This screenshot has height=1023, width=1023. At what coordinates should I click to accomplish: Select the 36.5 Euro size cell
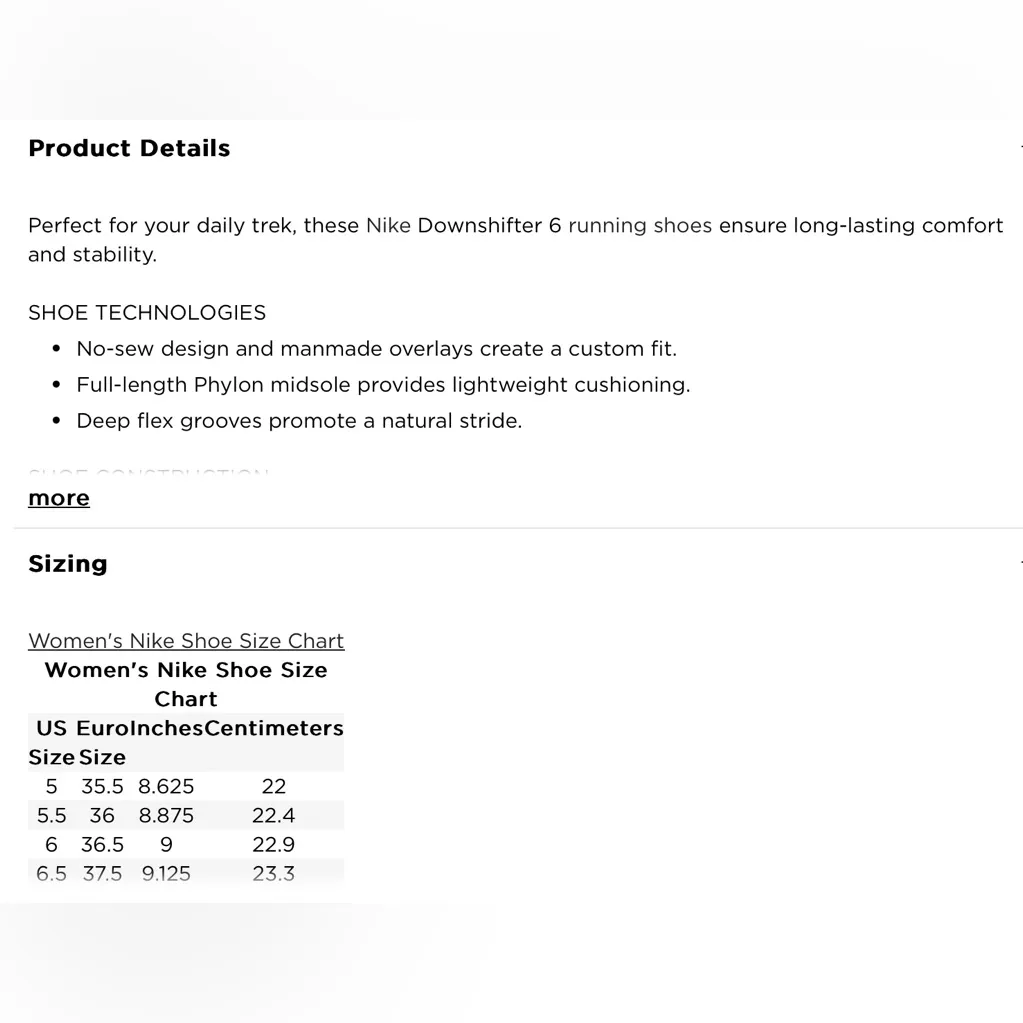[102, 844]
